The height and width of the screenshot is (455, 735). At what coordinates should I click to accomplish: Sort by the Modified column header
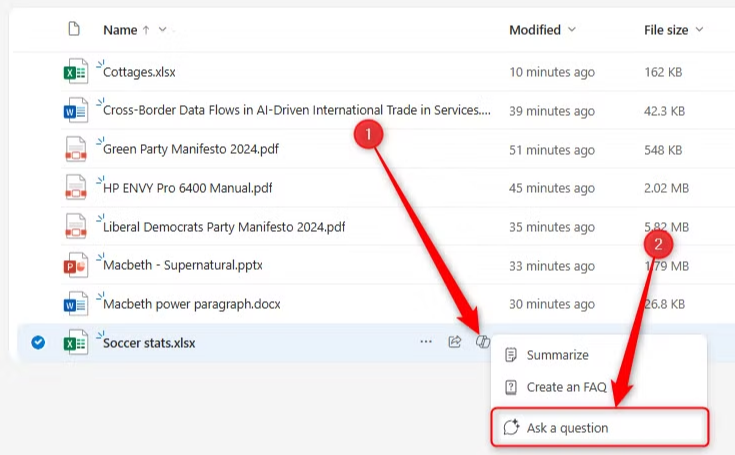click(535, 30)
